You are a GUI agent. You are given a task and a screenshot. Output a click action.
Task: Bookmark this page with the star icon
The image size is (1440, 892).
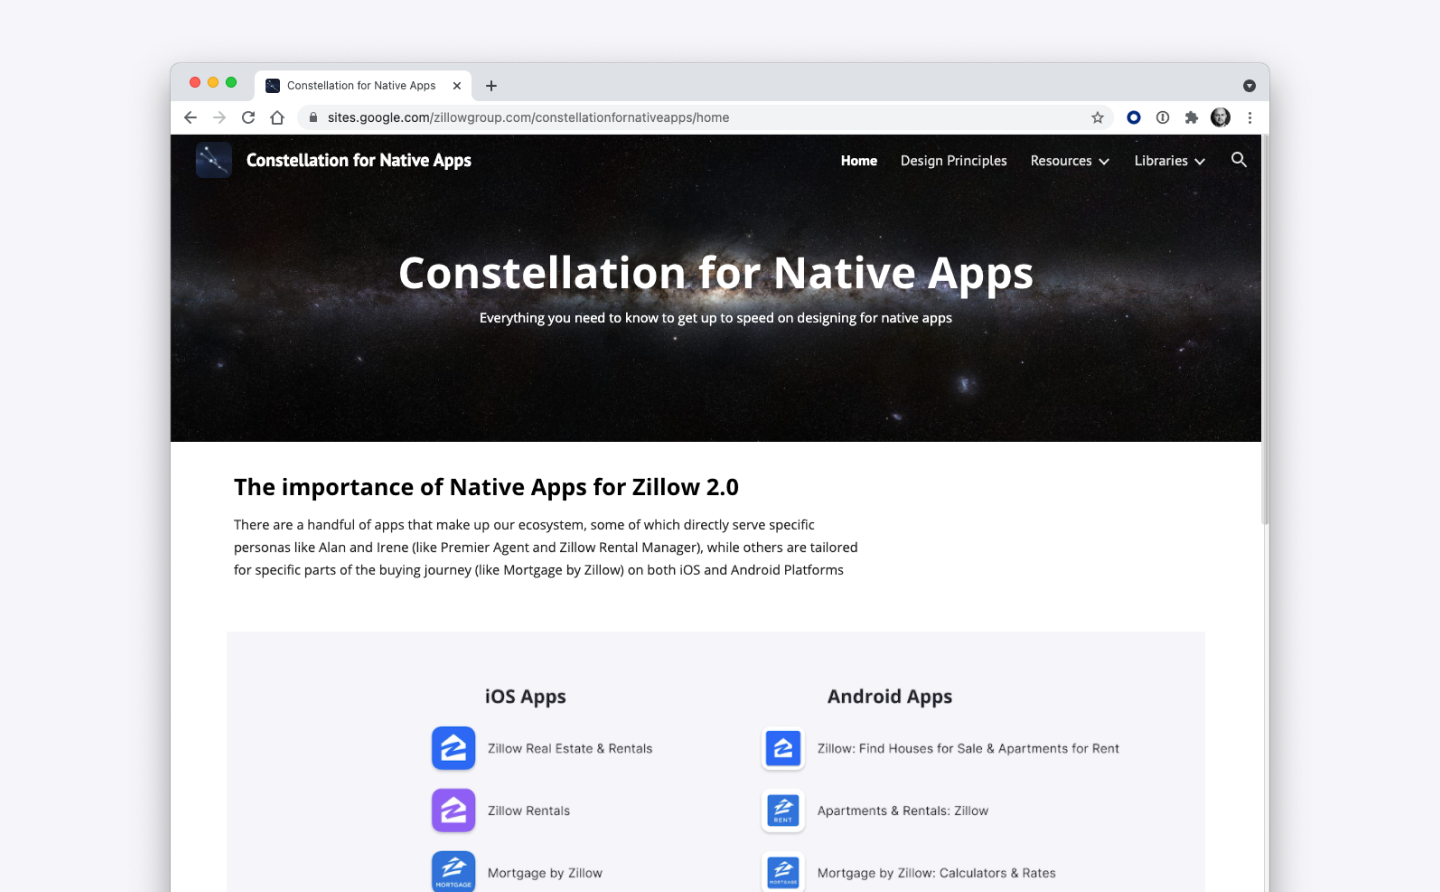tap(1097, 118)
